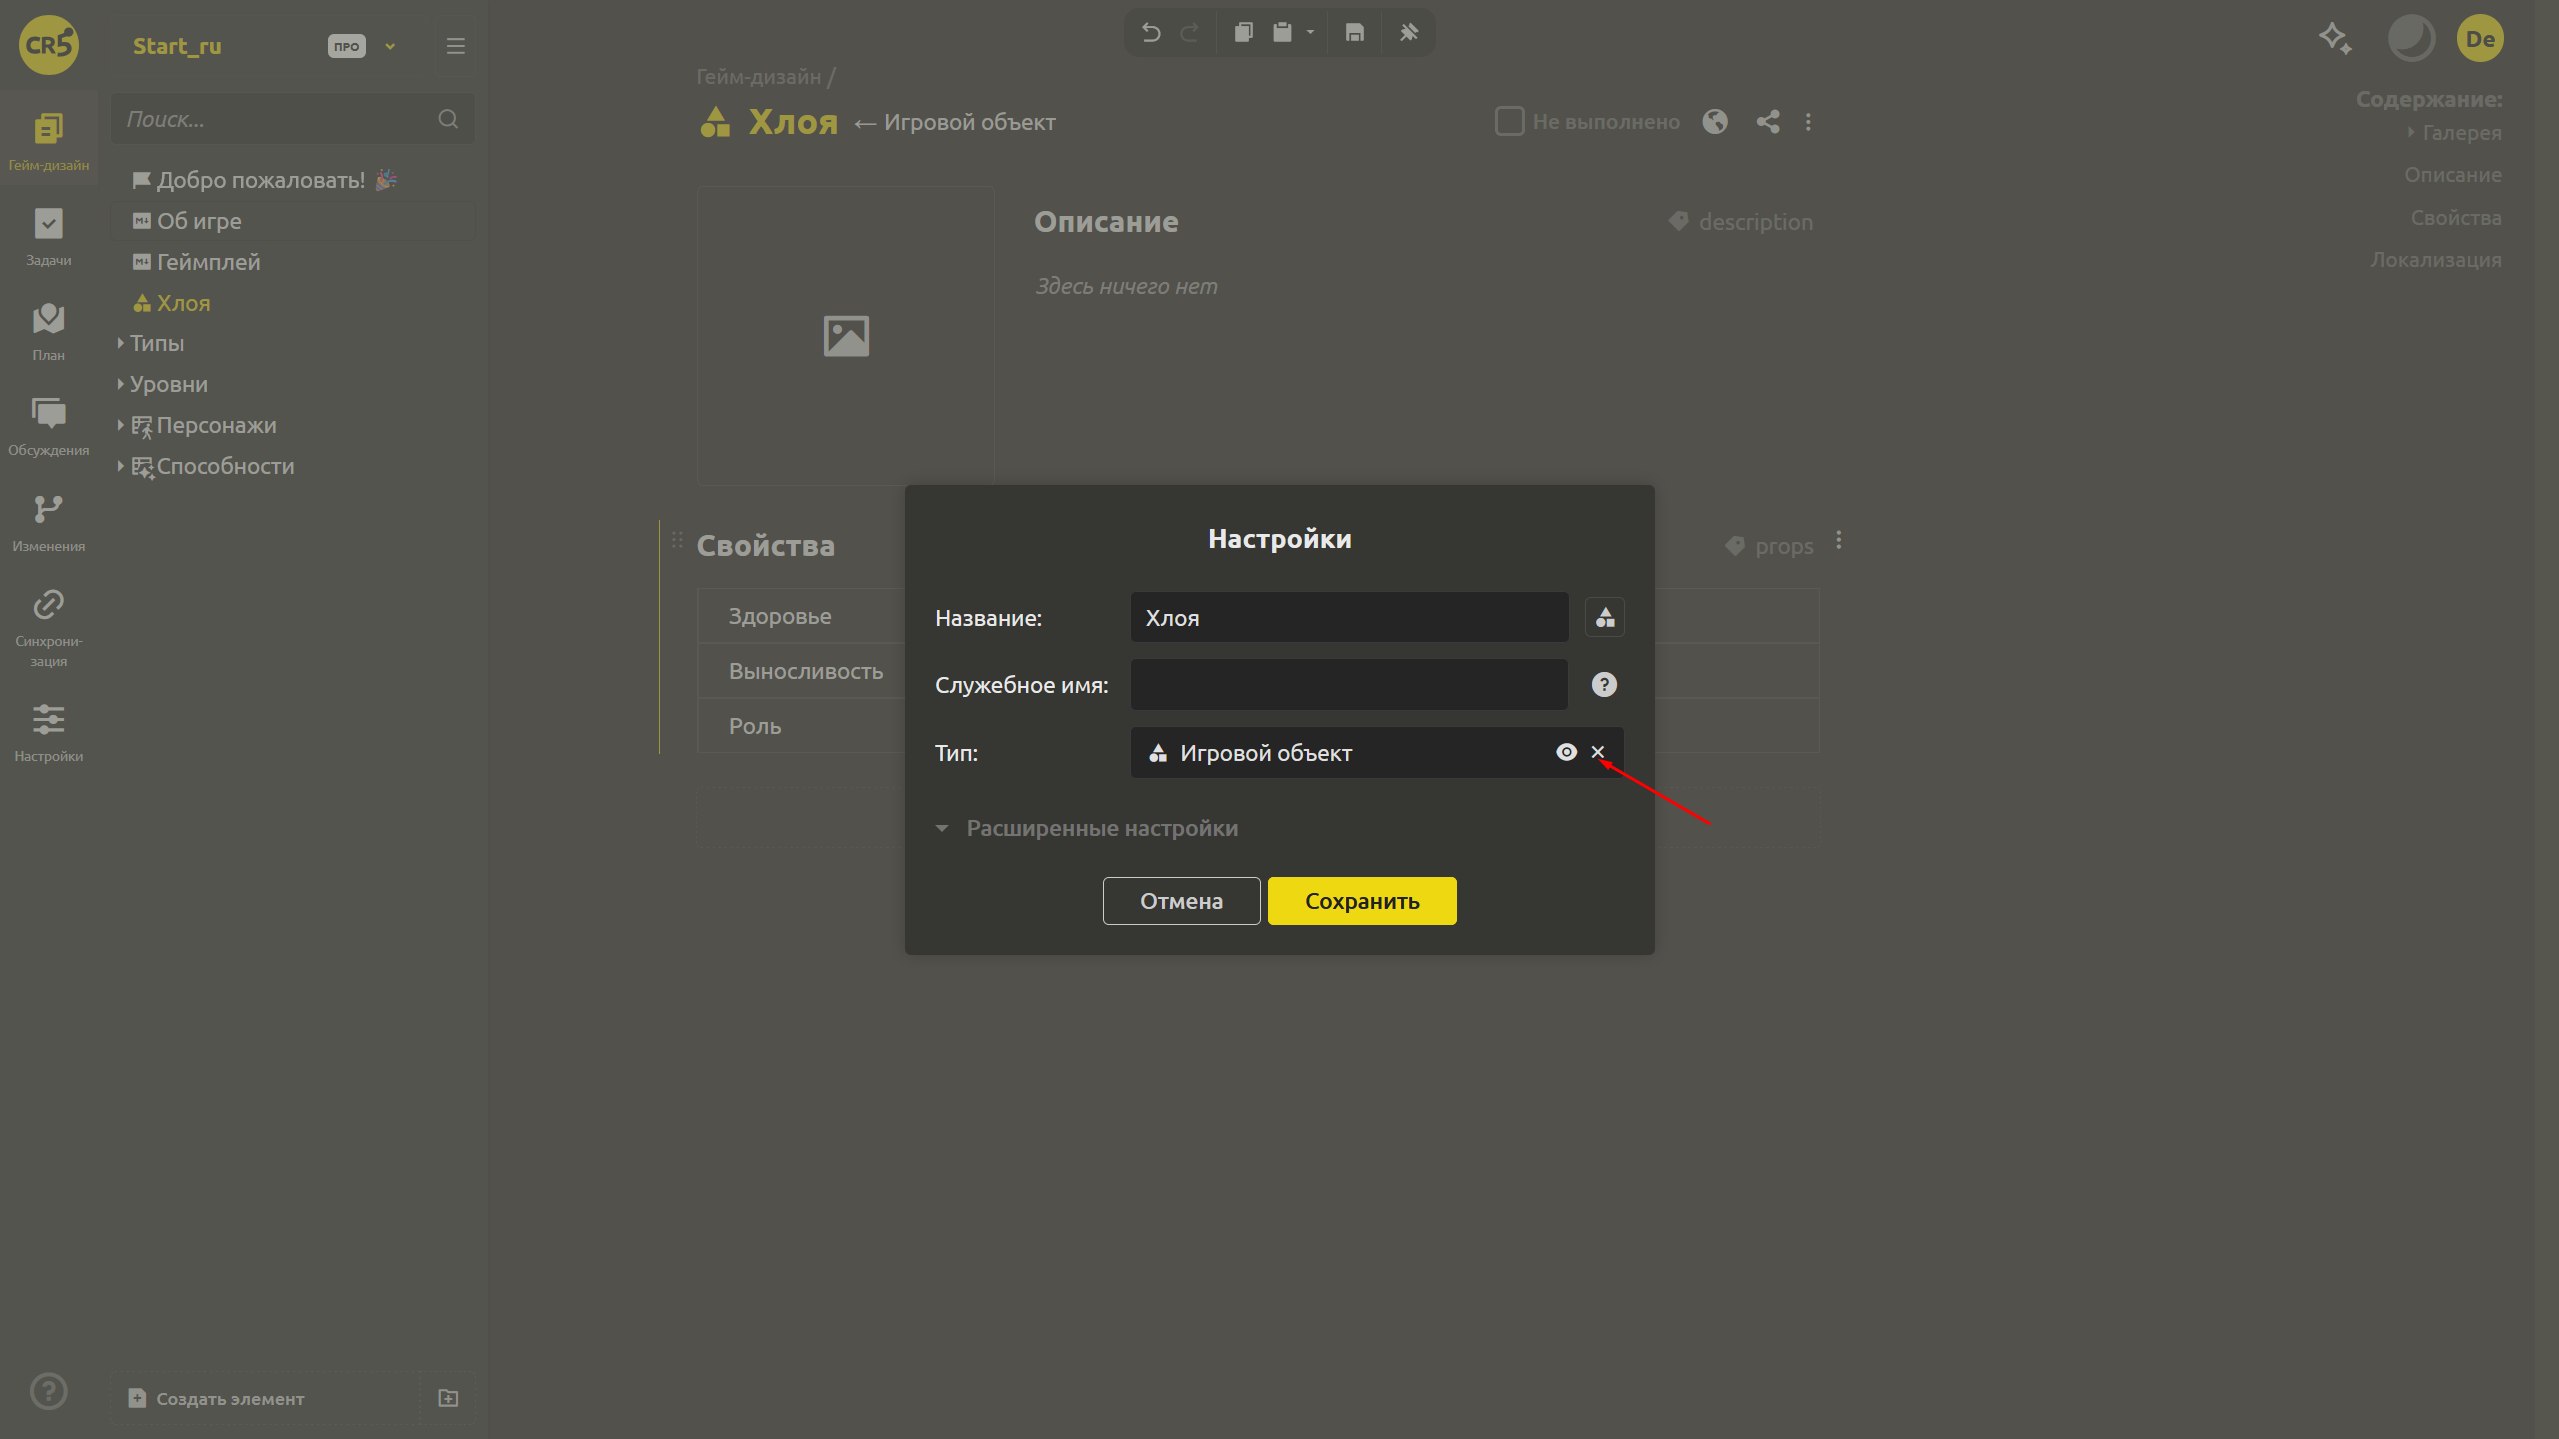Click the help question icon at bottom-left

(48, 1391)
